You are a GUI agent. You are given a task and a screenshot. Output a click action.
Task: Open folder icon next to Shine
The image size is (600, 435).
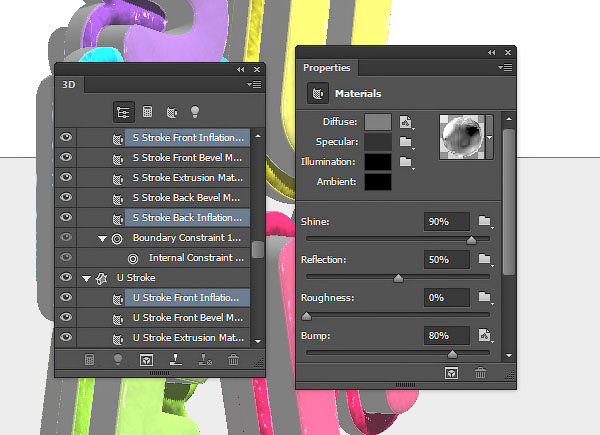(485, 221)
